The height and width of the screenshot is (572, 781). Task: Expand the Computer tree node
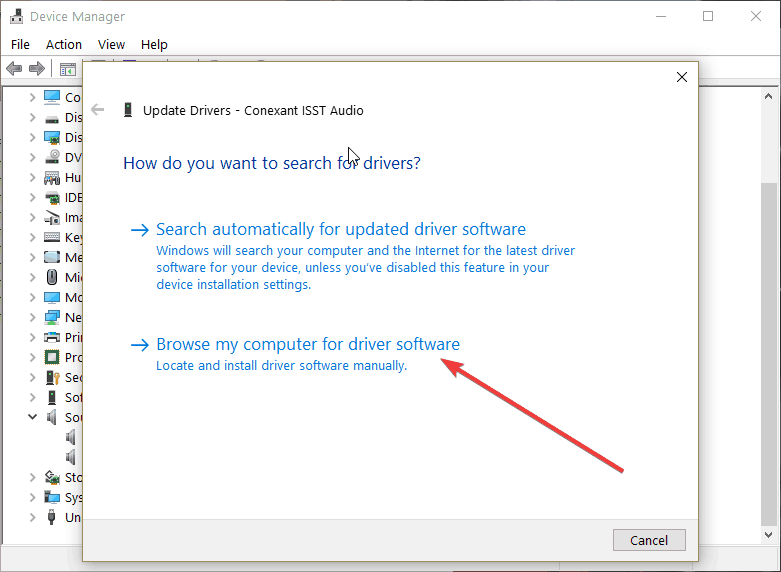pos(32,97)
